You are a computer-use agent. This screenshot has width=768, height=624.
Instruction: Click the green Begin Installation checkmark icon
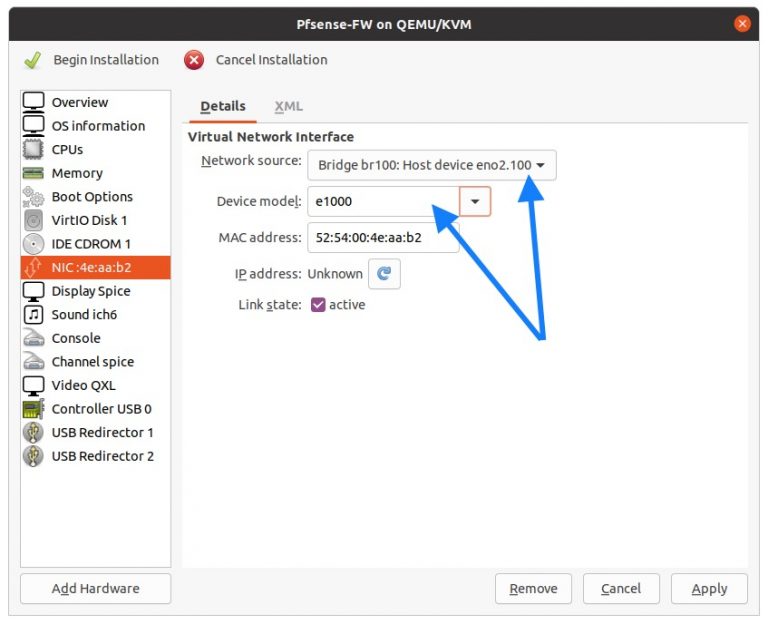[x=33, y=60]
